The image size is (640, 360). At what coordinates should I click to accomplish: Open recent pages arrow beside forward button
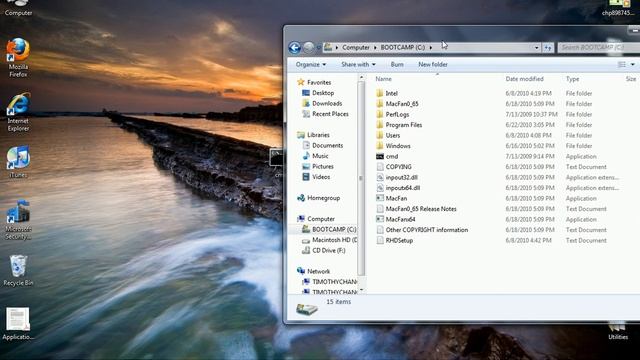point(318,48)
